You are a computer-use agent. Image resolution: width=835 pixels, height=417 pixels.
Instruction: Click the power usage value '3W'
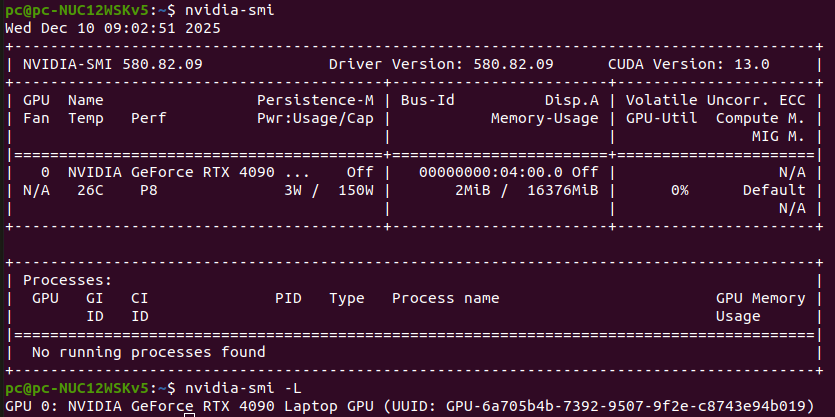[293, 190]
